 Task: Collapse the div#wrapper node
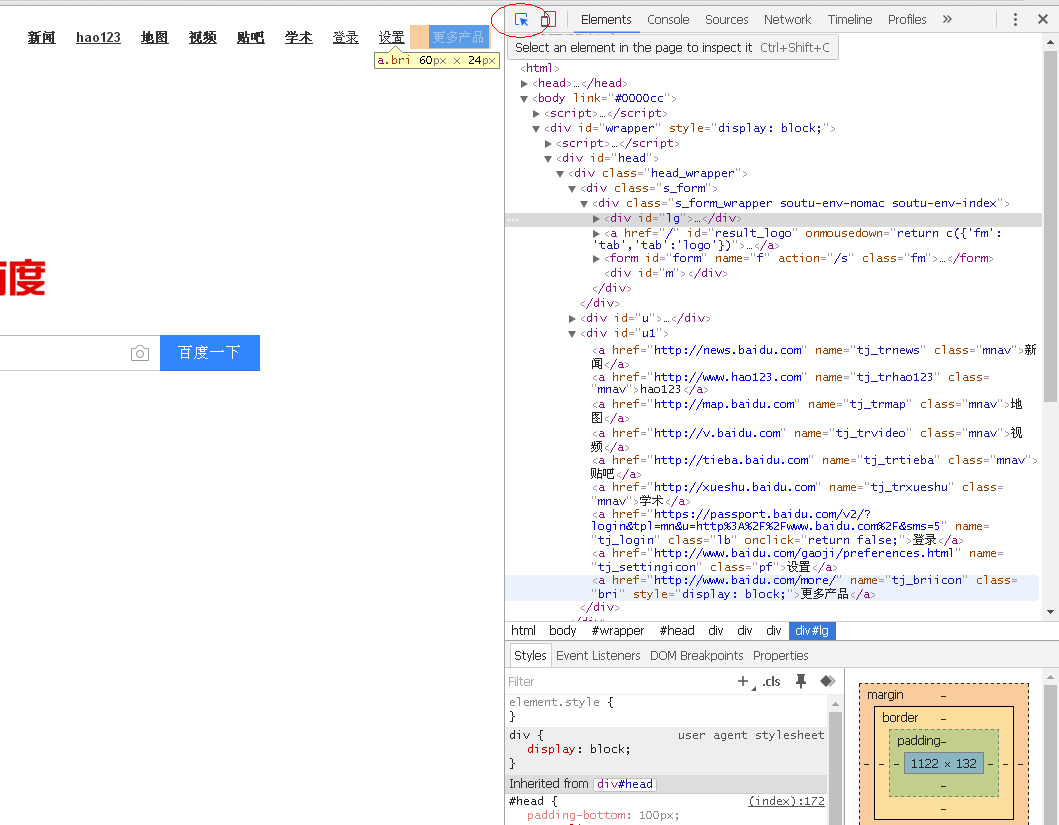coord(536,128)
